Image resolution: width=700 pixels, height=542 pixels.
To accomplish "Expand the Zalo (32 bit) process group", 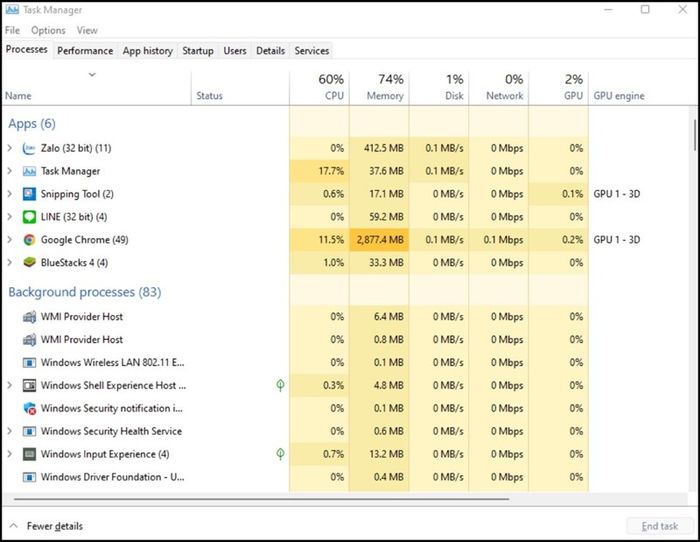I will (x=10, y=148).
